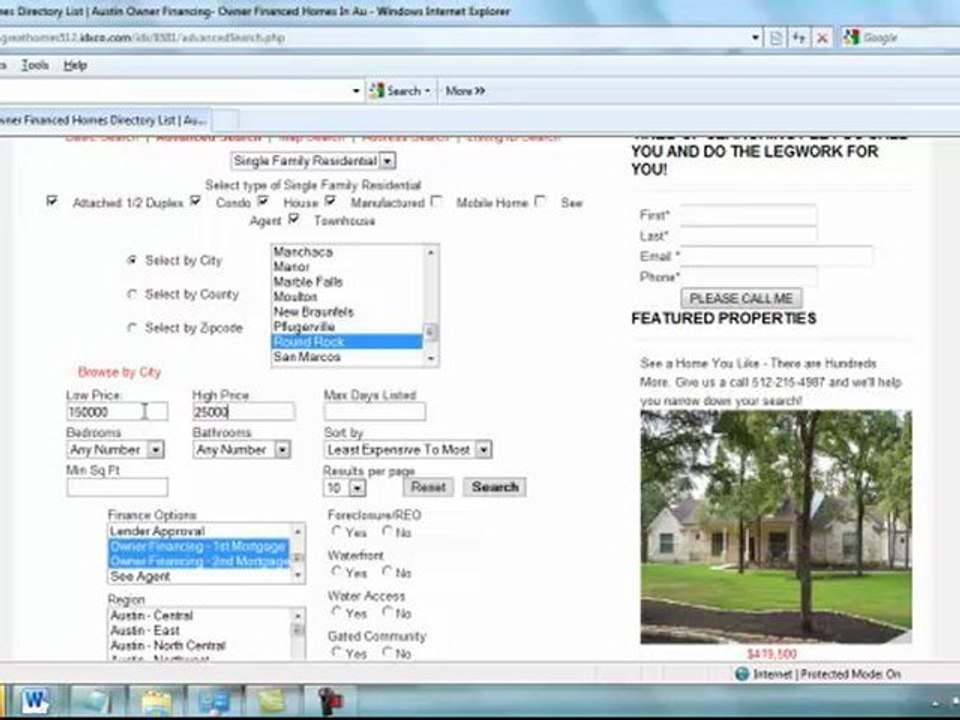
Task: Click the Finance Options scrollbar up arrow
Action: [x=298, y=531]
